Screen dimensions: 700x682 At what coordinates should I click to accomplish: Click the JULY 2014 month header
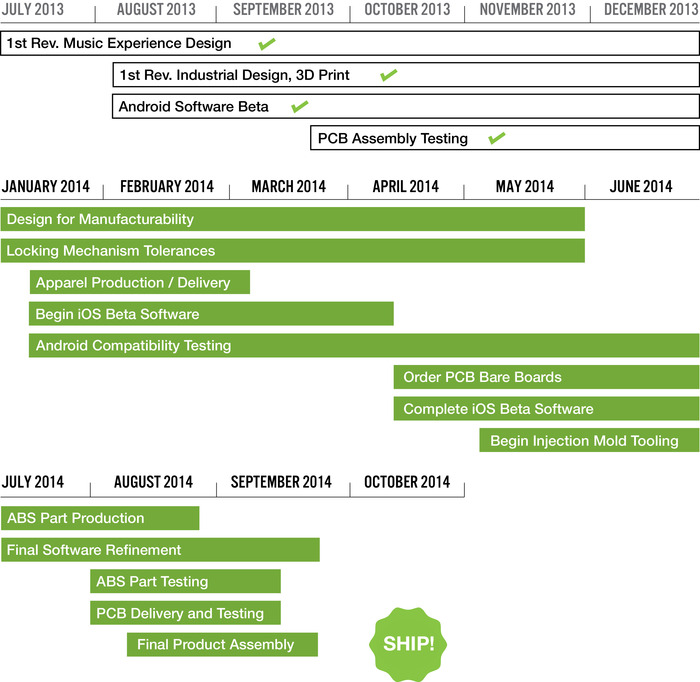coord(33,482)
